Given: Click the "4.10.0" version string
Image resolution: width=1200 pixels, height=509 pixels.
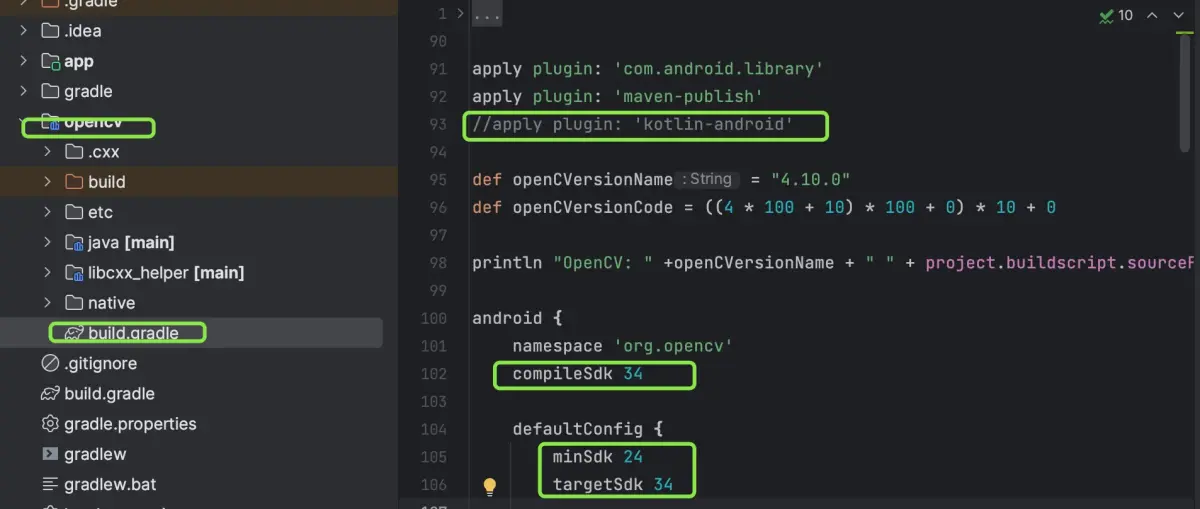Looking at the screenshot, I should click(x=811, y=179).
